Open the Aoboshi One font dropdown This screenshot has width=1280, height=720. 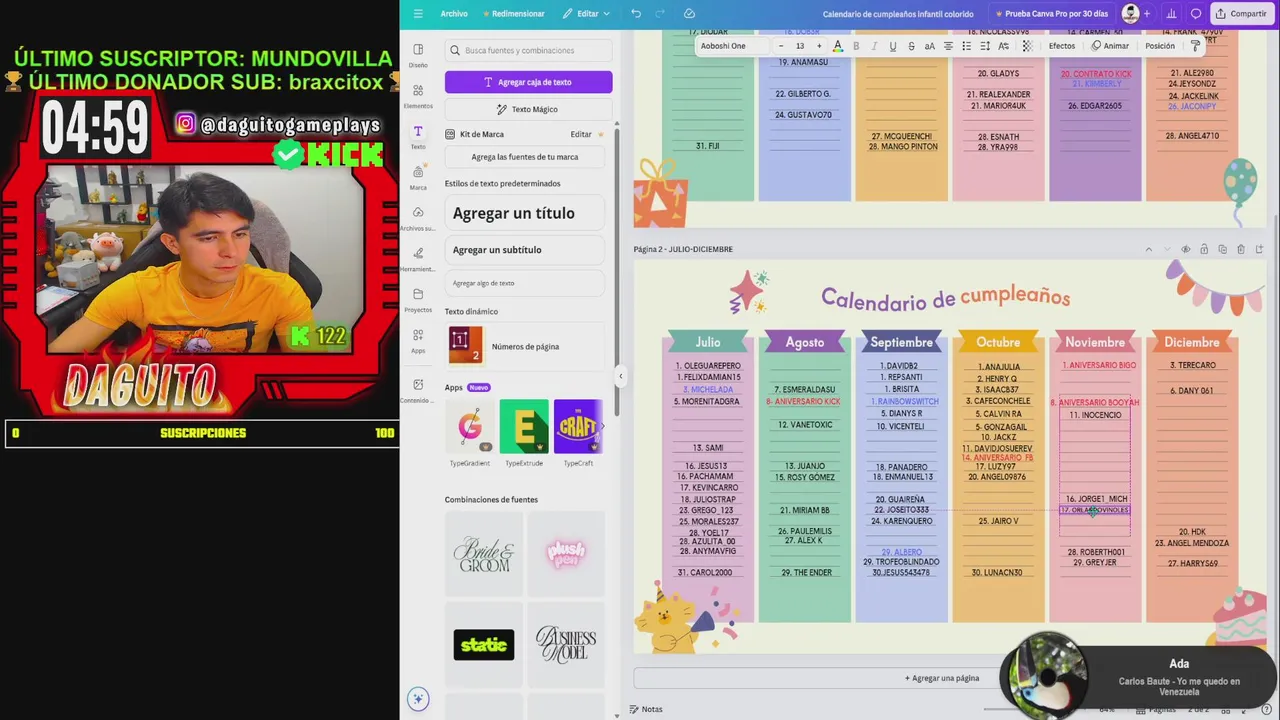(x=731, y=46)
